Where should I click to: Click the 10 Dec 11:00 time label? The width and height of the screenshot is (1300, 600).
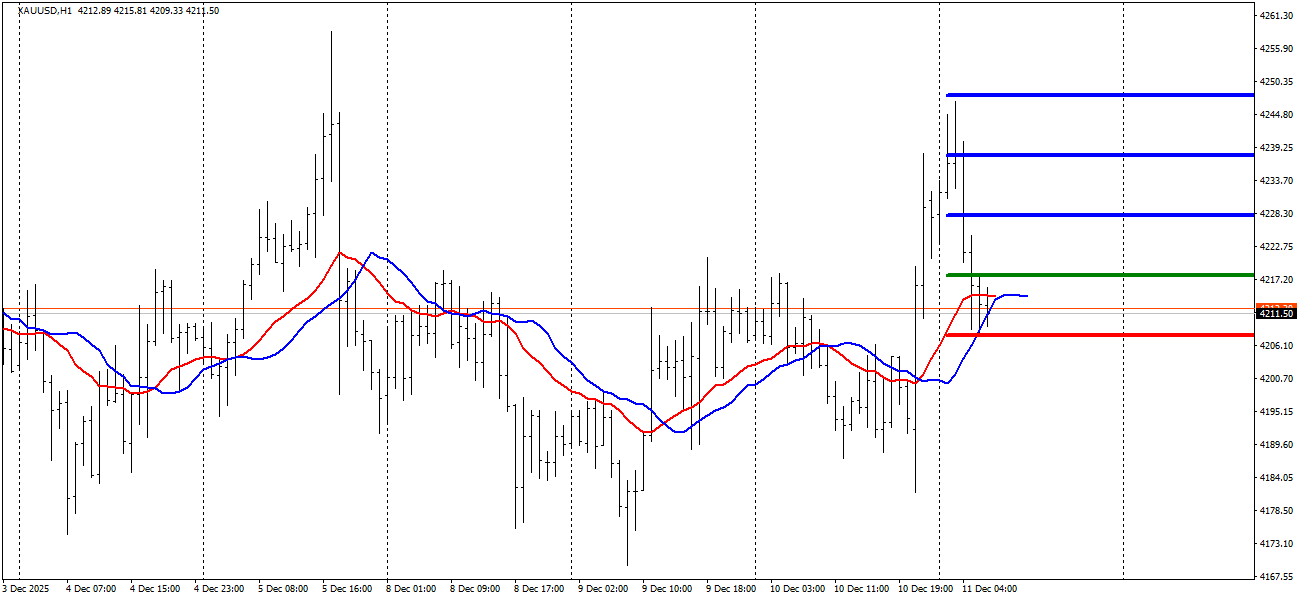point(861,589)
